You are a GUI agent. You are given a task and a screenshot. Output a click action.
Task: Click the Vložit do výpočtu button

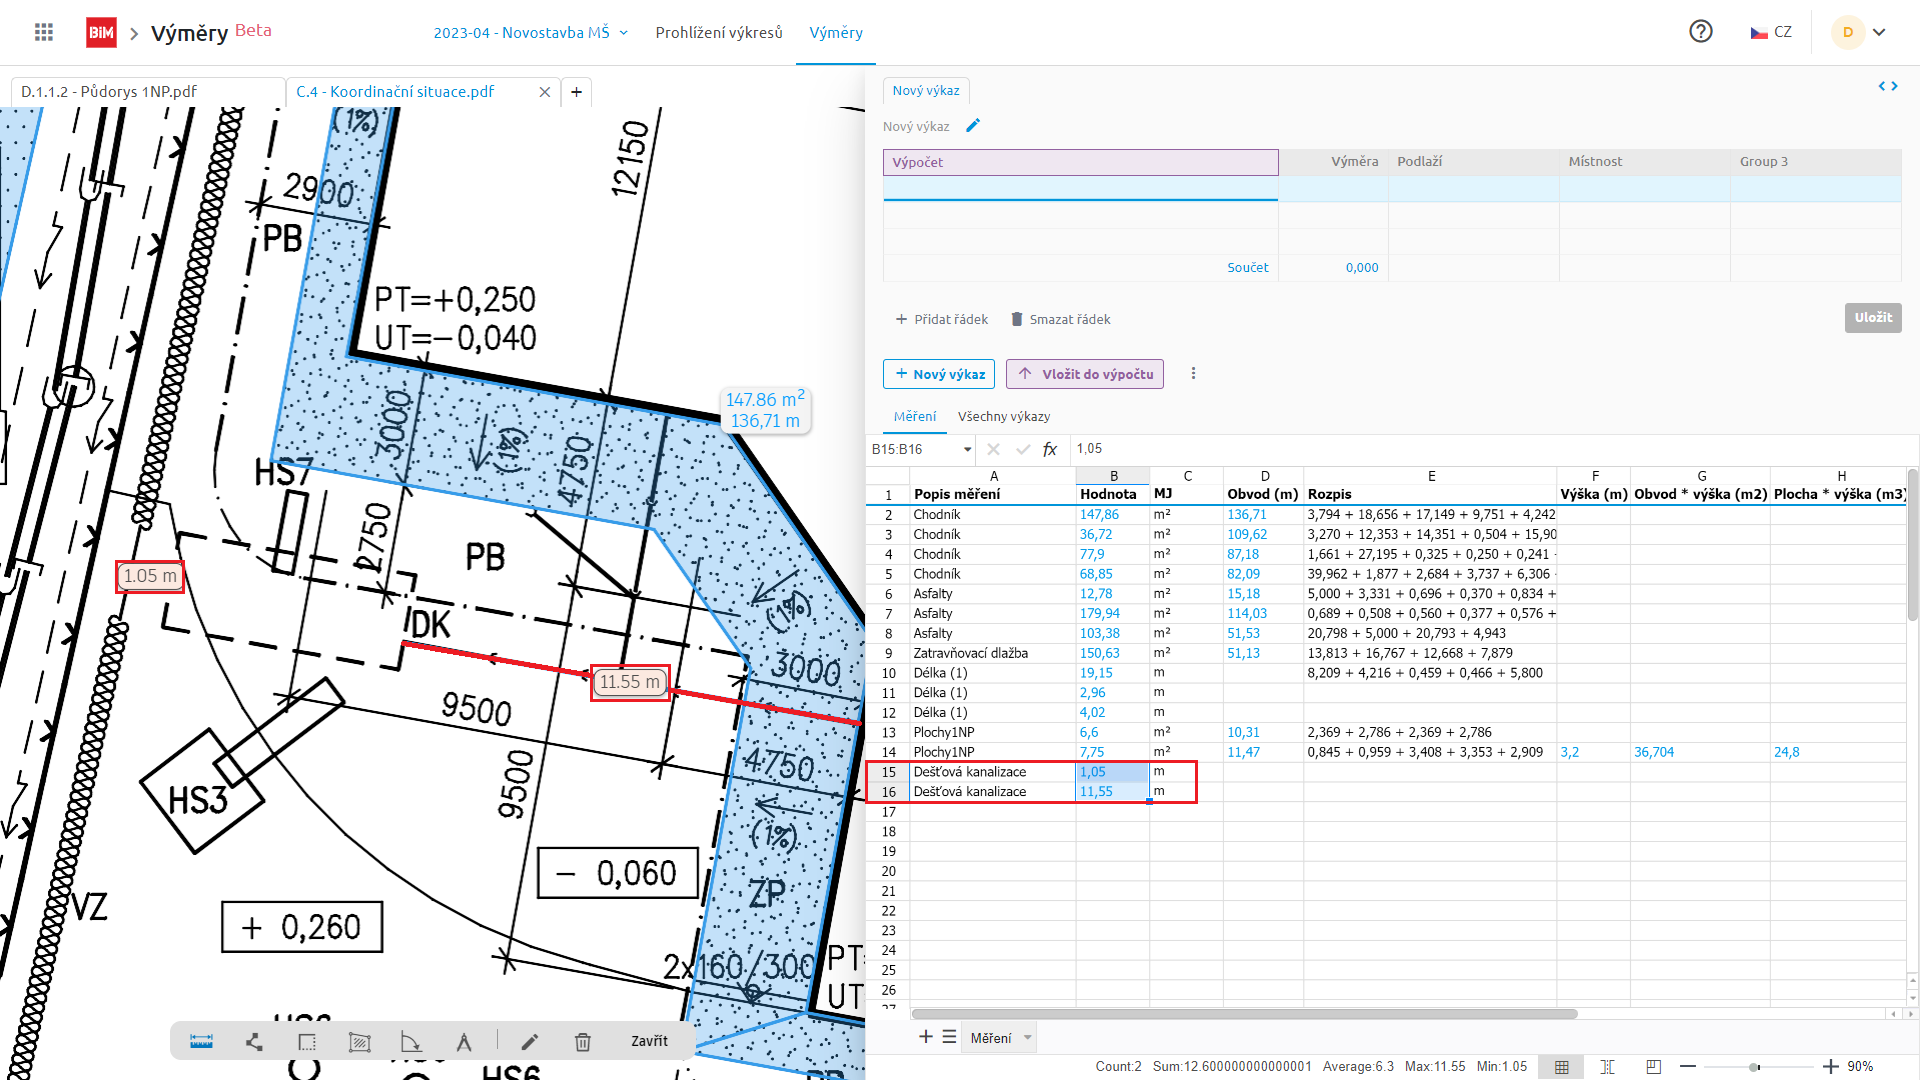(x=1085, y=374)
